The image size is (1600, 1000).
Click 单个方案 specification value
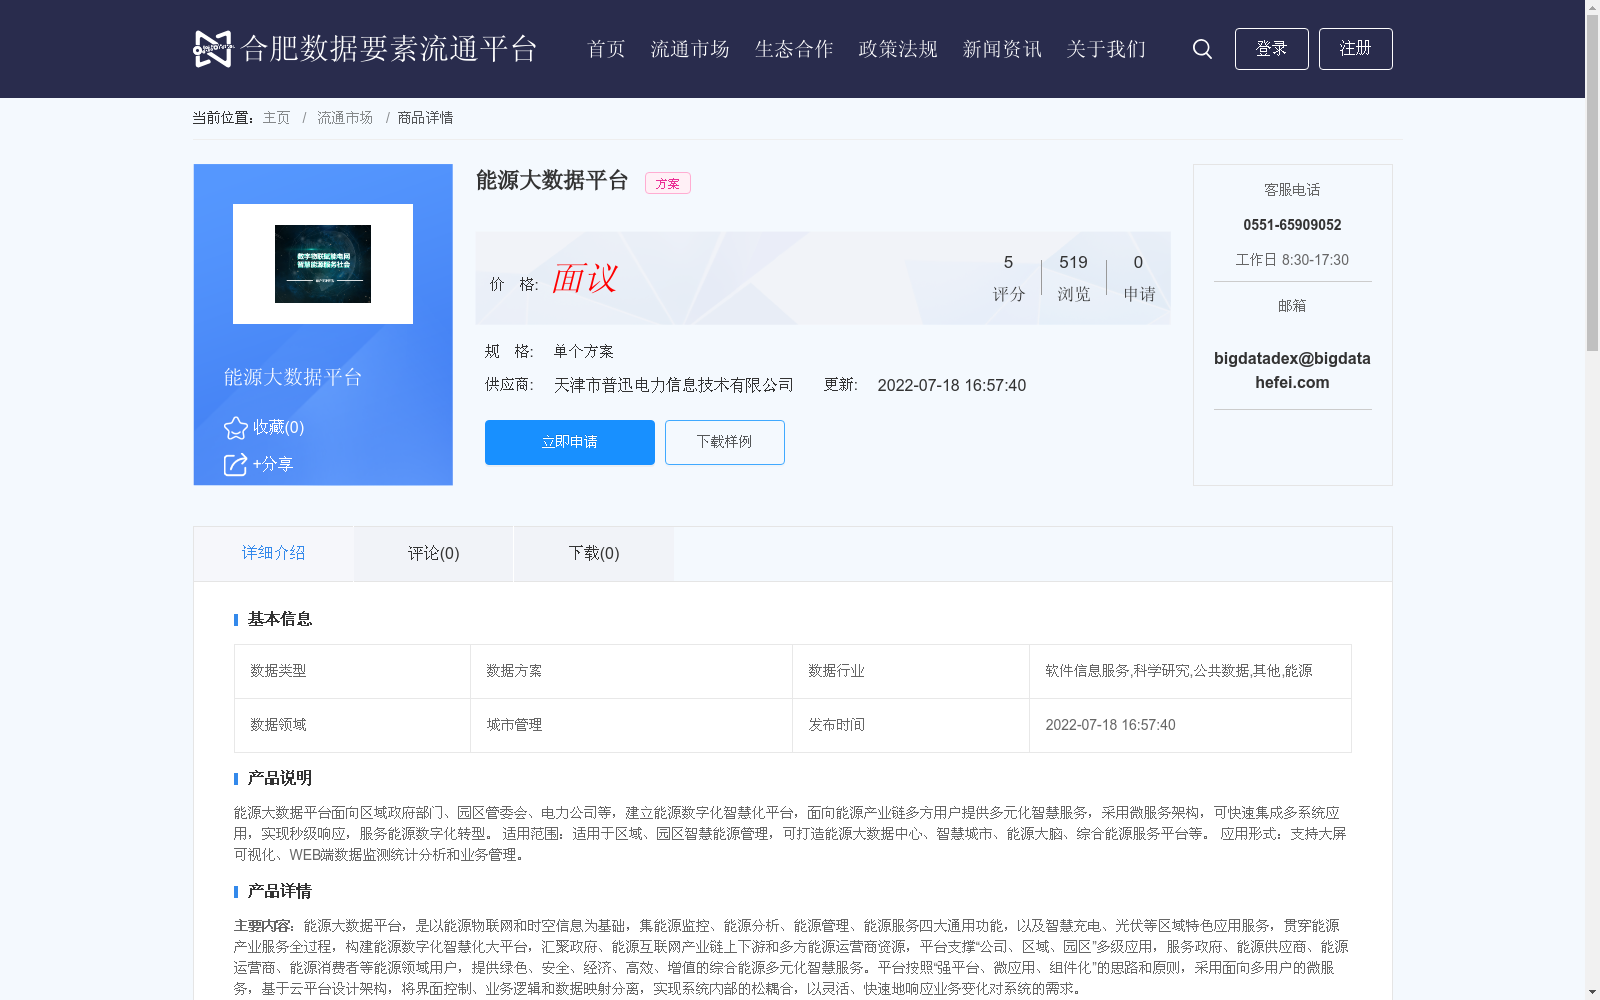coord(583,351)
